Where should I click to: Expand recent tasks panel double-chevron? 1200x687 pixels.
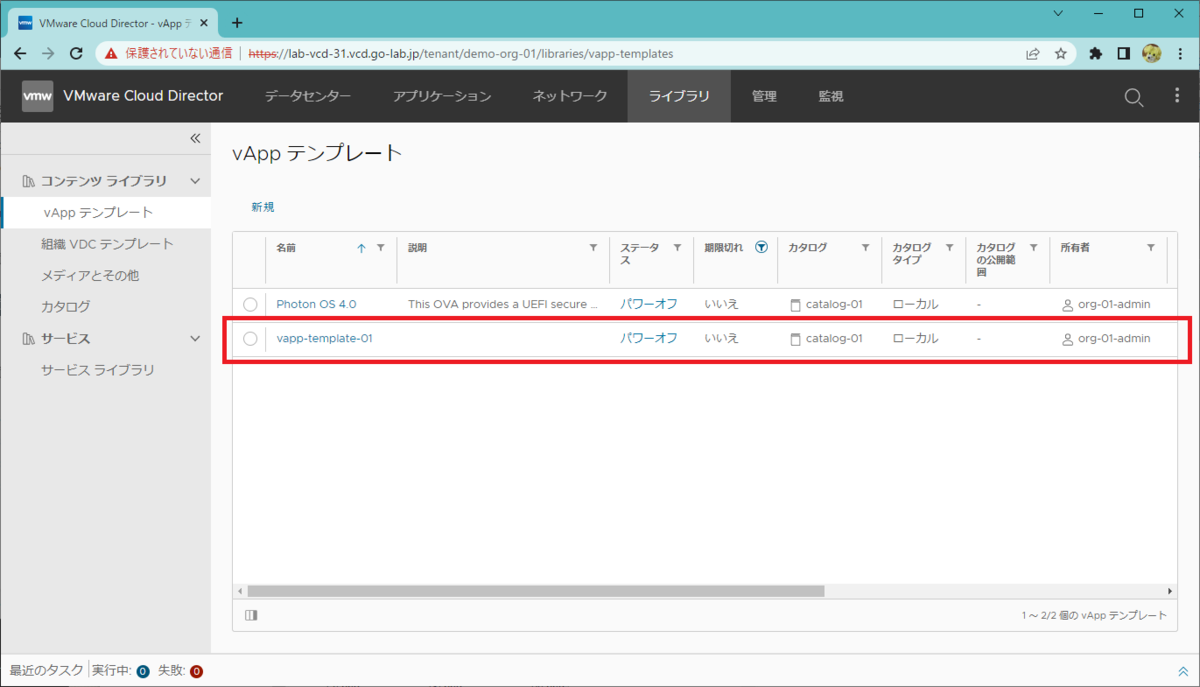pyautogui.click(x=1183, y=671)
